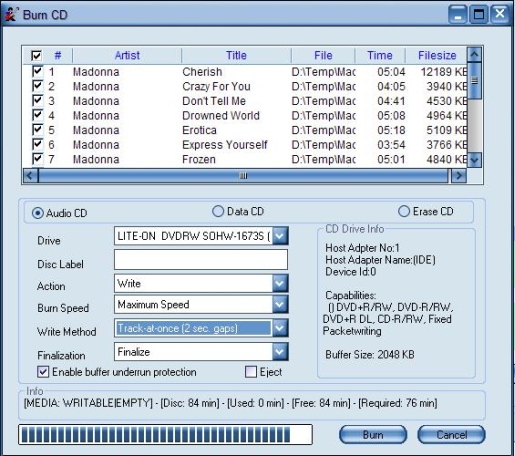The height and width of the screenshot is (456, 515).
Task: Maximize the Burn CD window
Action: point(479,14)
